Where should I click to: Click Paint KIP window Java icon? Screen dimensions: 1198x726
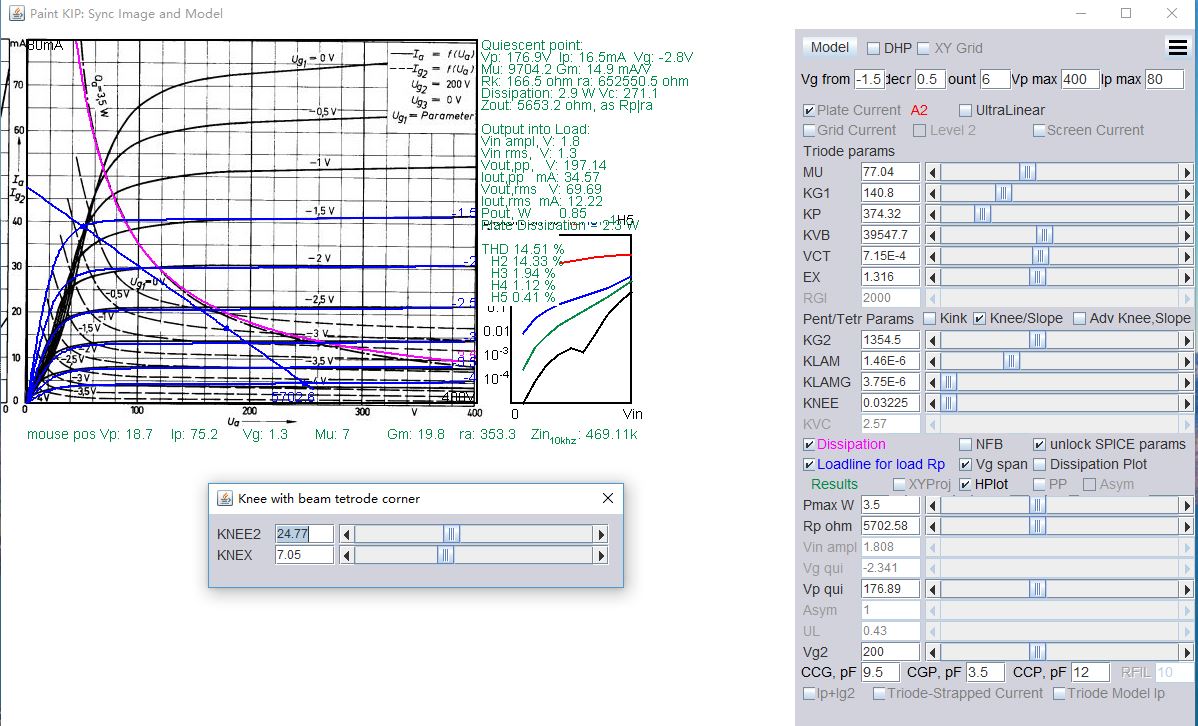[16, 13]
